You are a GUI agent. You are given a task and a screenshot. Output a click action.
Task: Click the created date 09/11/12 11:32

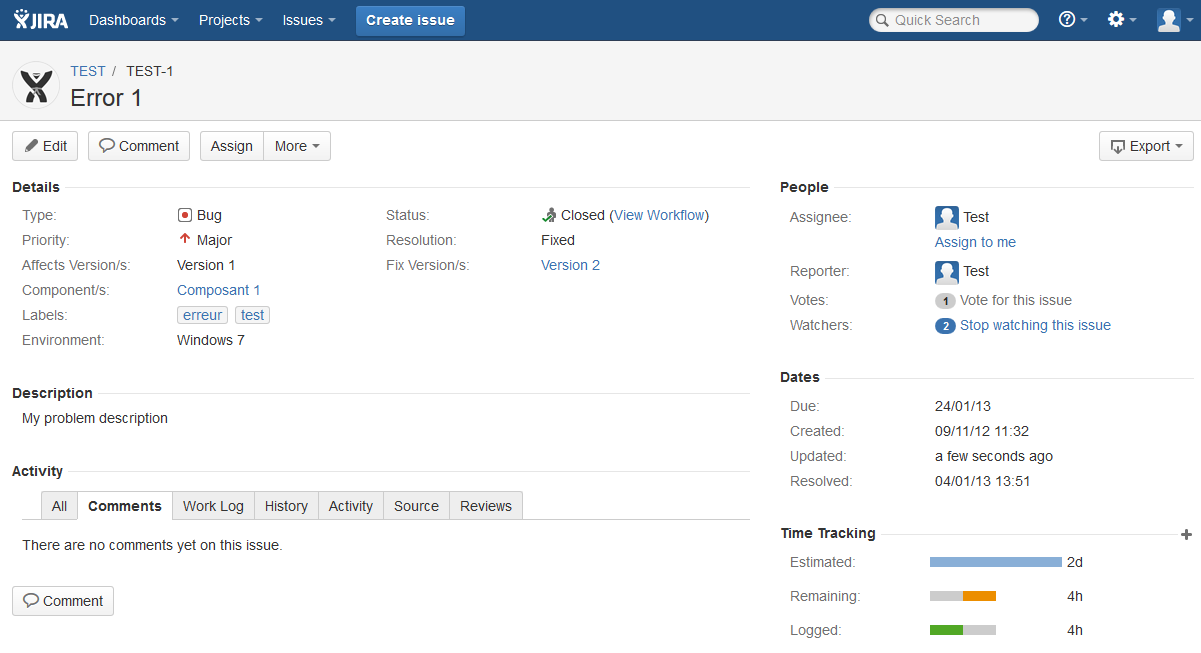tap(982, 431)
